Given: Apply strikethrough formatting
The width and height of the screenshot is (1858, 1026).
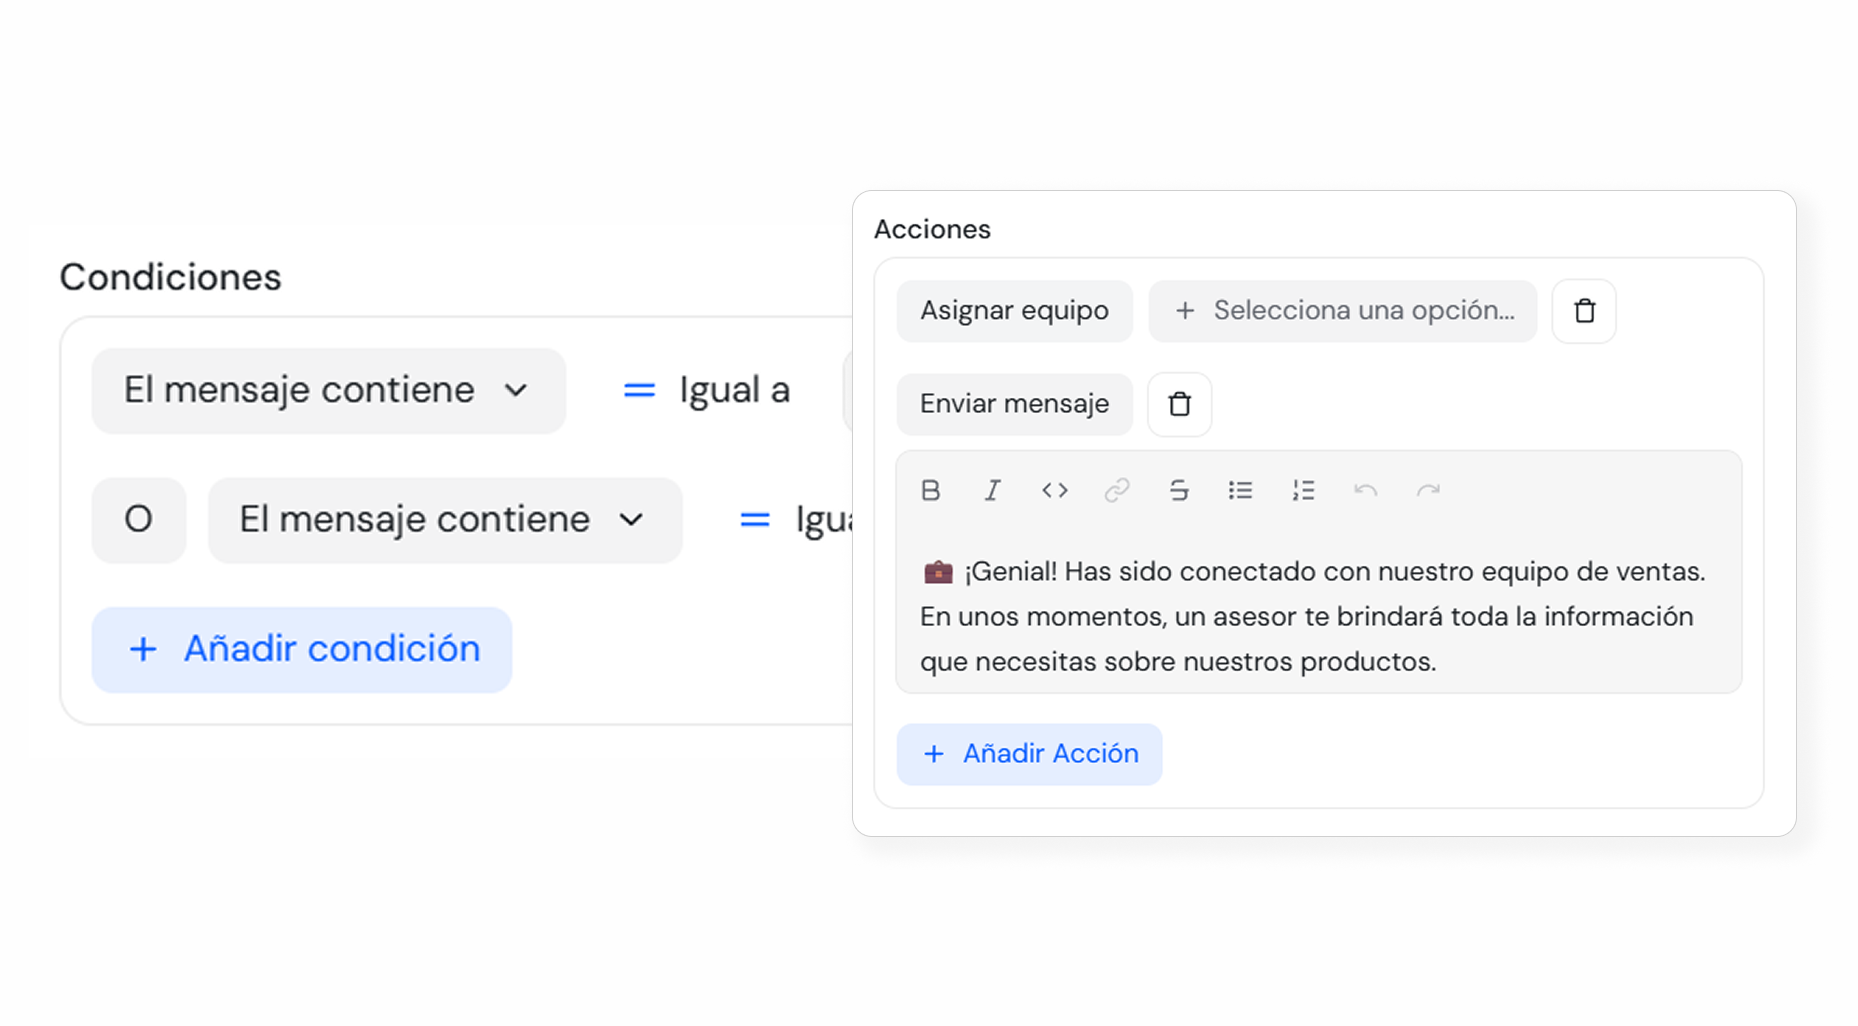Looking at the screenshot, I should (x=1179, y=490).
